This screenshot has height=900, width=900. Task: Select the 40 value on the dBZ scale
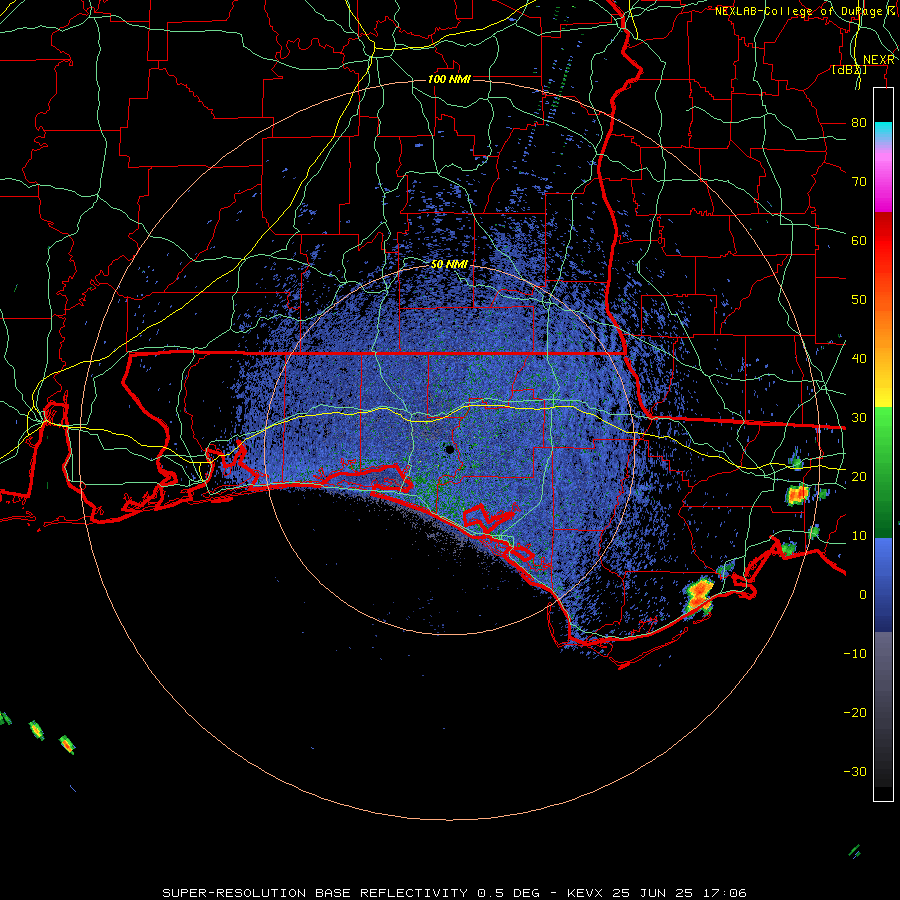(859, 358)
